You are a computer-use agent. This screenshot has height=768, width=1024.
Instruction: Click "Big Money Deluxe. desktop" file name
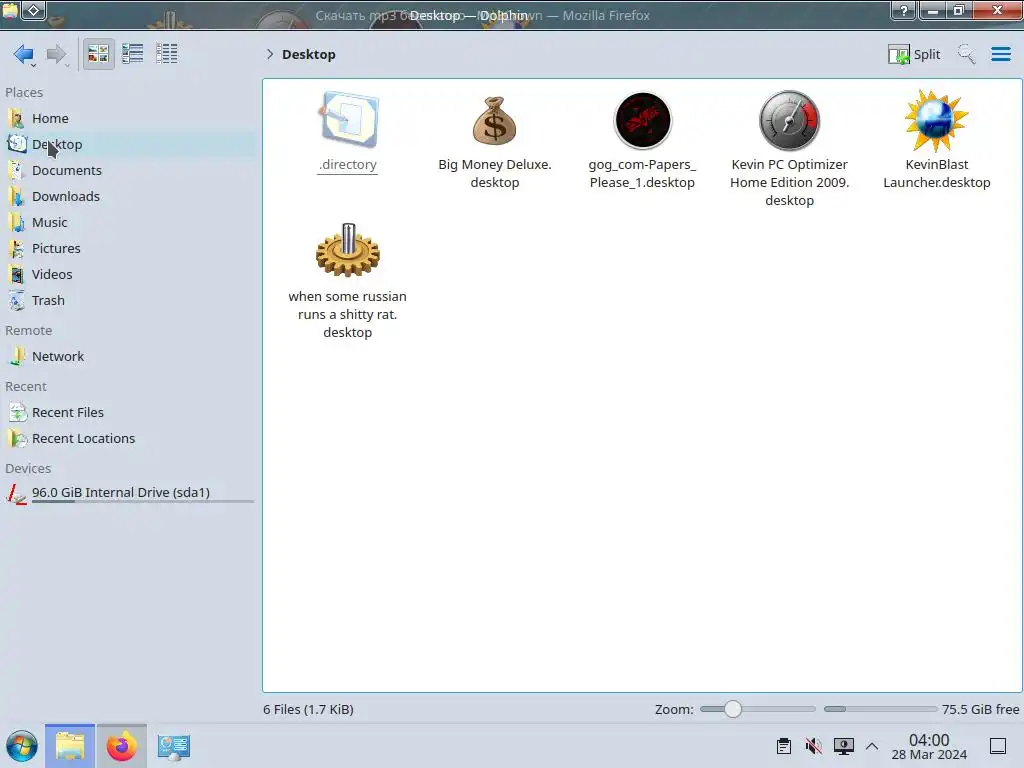click(x=495, y=174)
